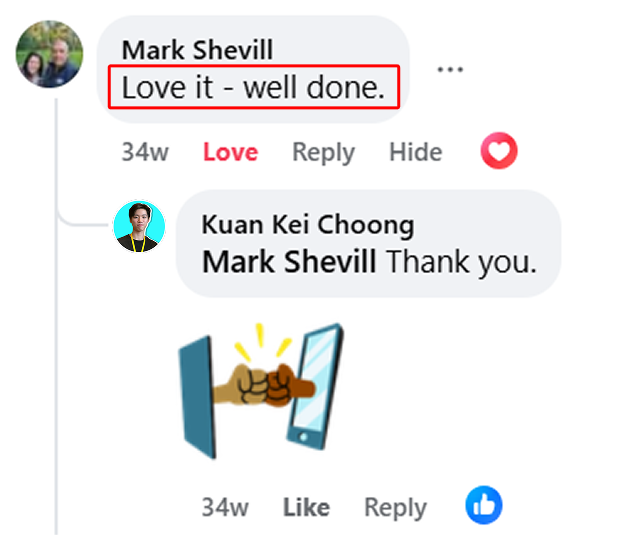Open the 34w timestamp on Kuan's reply
The height and width of the screenshot is (535, 632).
click(225, 507)
